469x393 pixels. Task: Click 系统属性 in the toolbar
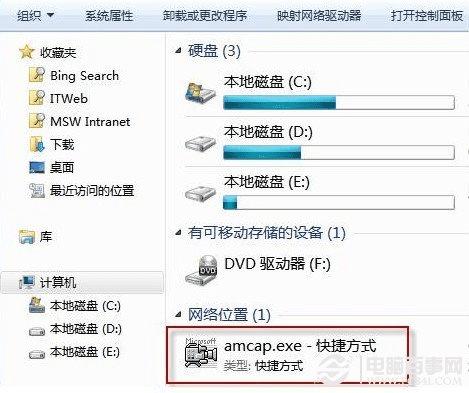(x=109, y=15)
